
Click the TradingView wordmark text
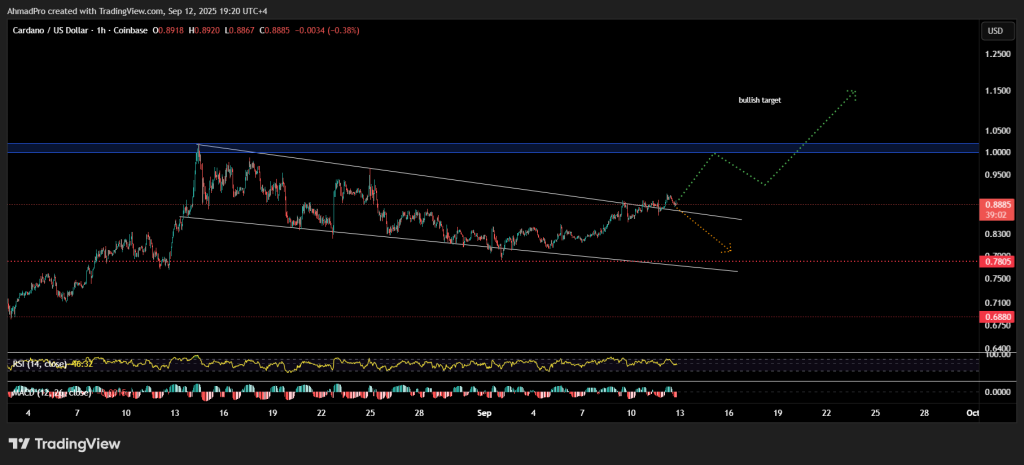(x=80, y=444)
